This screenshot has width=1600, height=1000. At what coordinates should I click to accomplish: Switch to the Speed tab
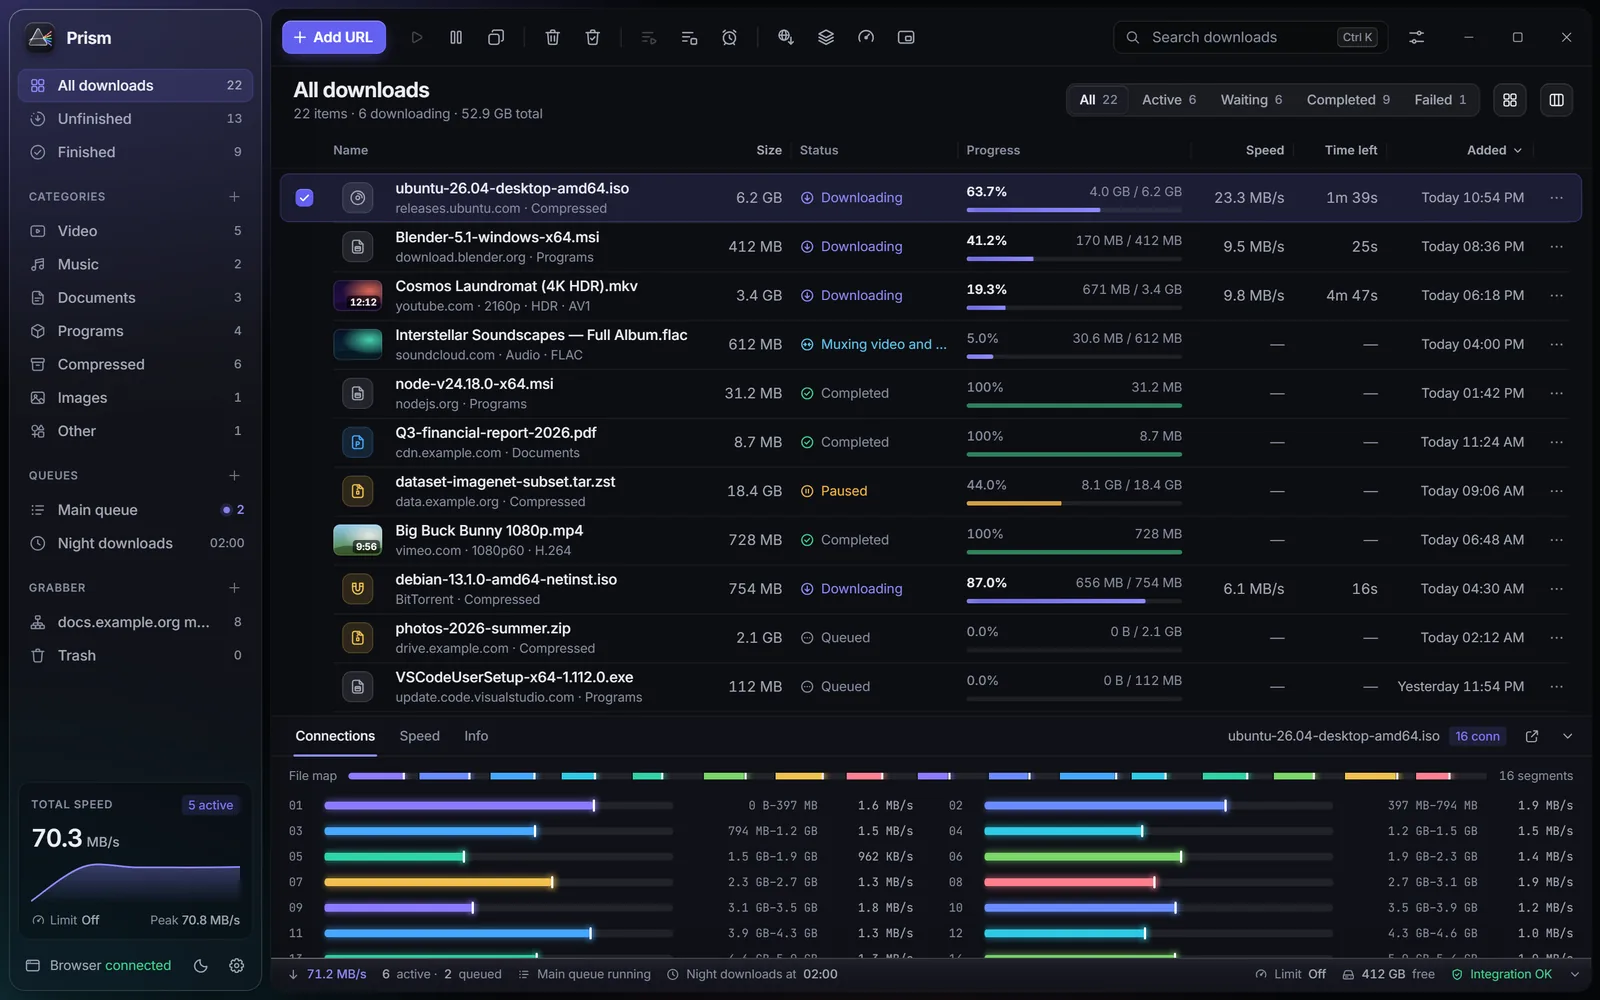pos(420,736)
